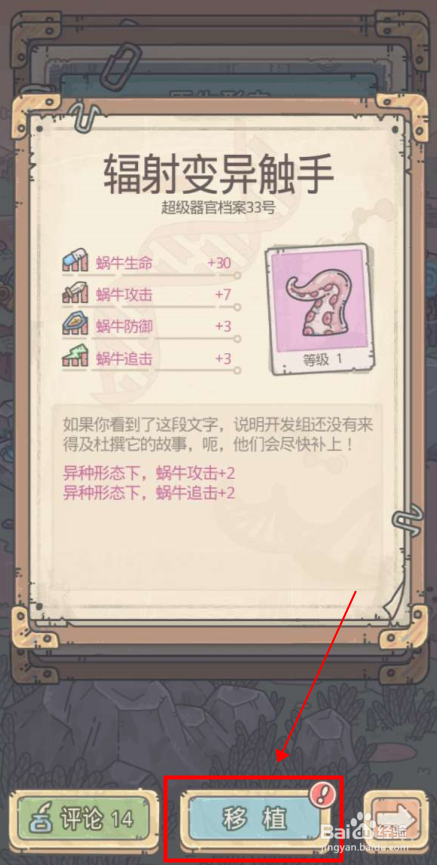This screenshot has height=865, width=437.
Task: Tap the 等级 1 level label
Action: 323,359
